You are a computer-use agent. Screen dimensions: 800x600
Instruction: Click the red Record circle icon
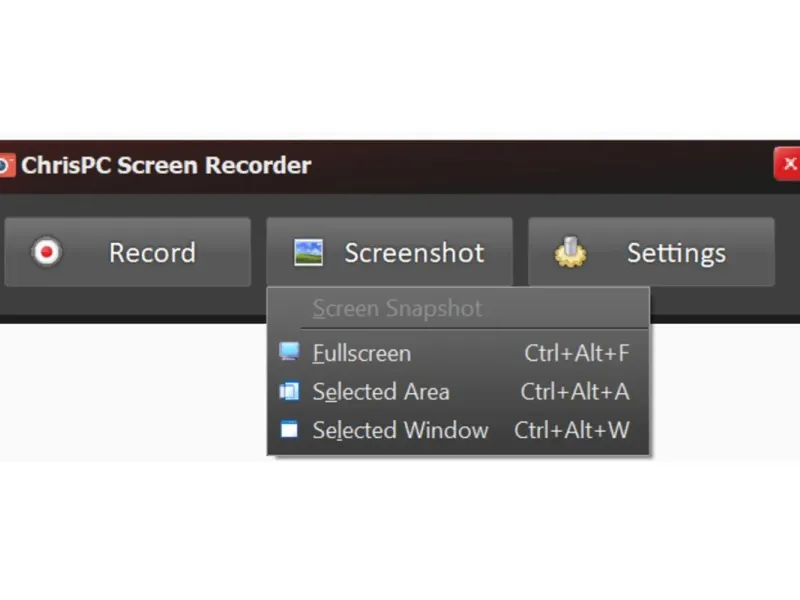coord(45,252)
